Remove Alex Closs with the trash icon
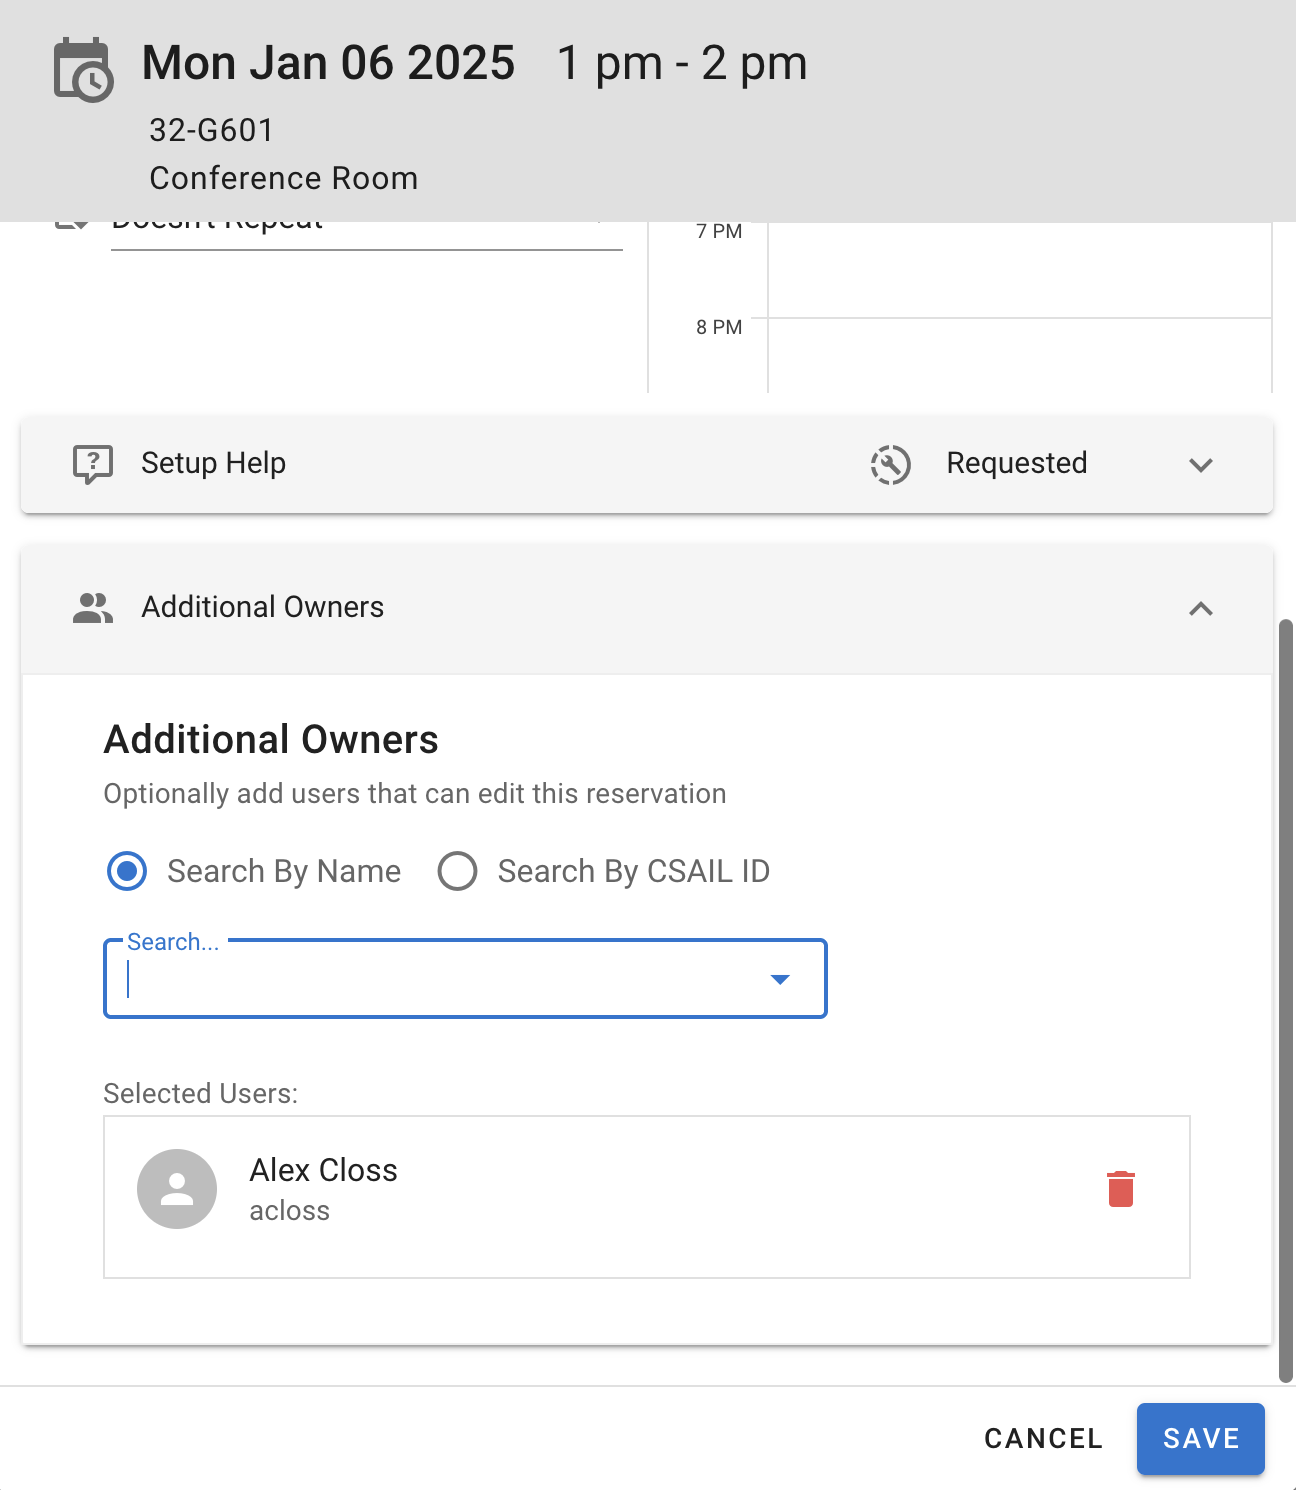The width and height of the screenshot is (1296, 1490). pyautogui.click(x=1121, y=1189)
